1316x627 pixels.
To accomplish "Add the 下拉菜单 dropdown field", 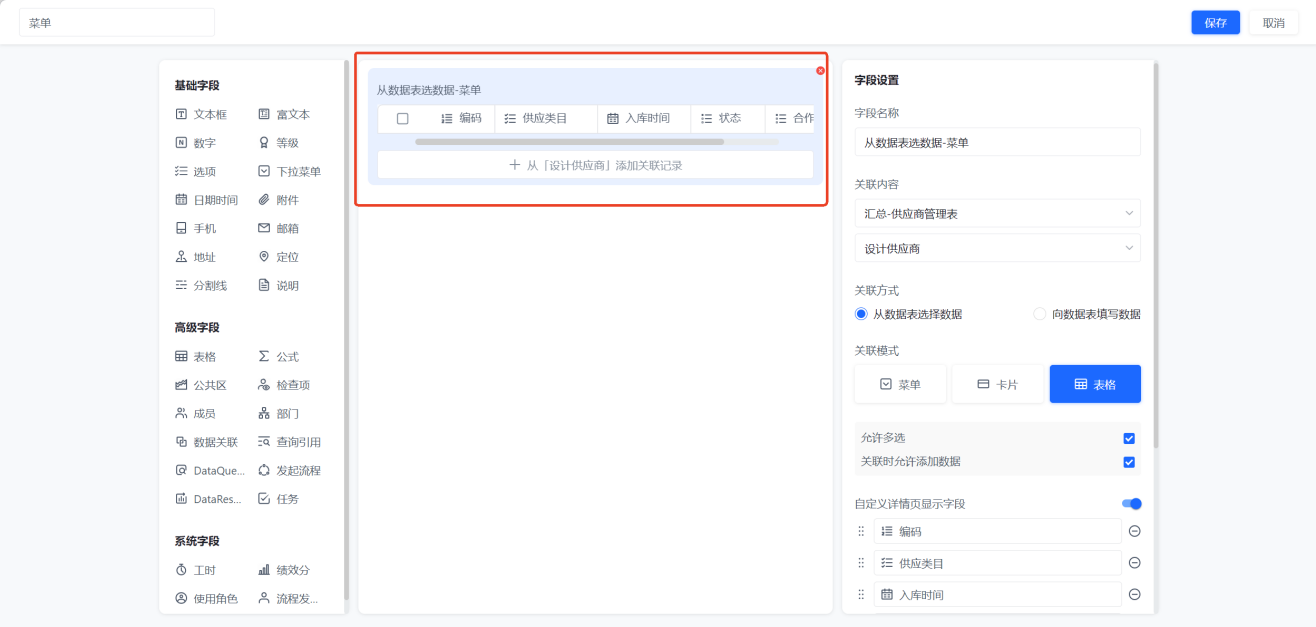I will click(290, 172).
